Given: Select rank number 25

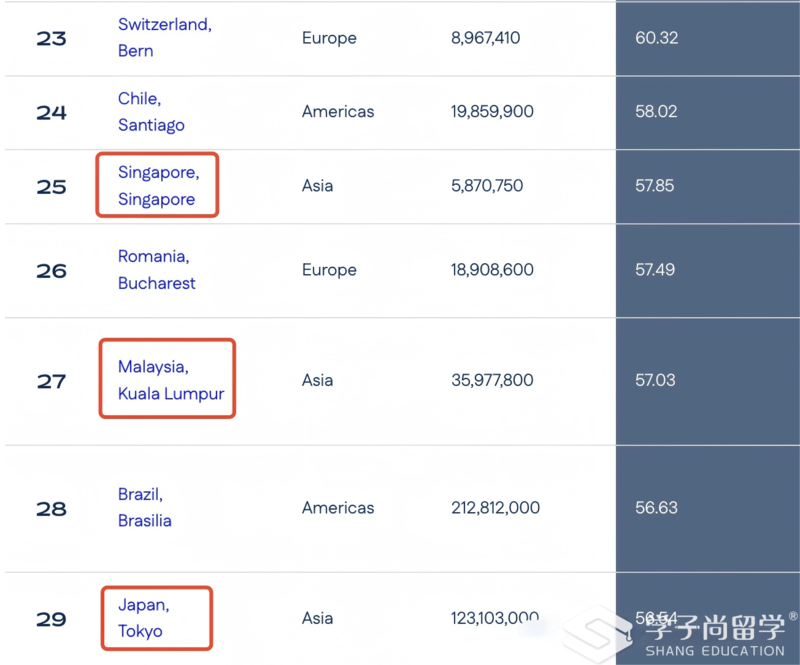Looking at the screenshot, I should (51, 187).
